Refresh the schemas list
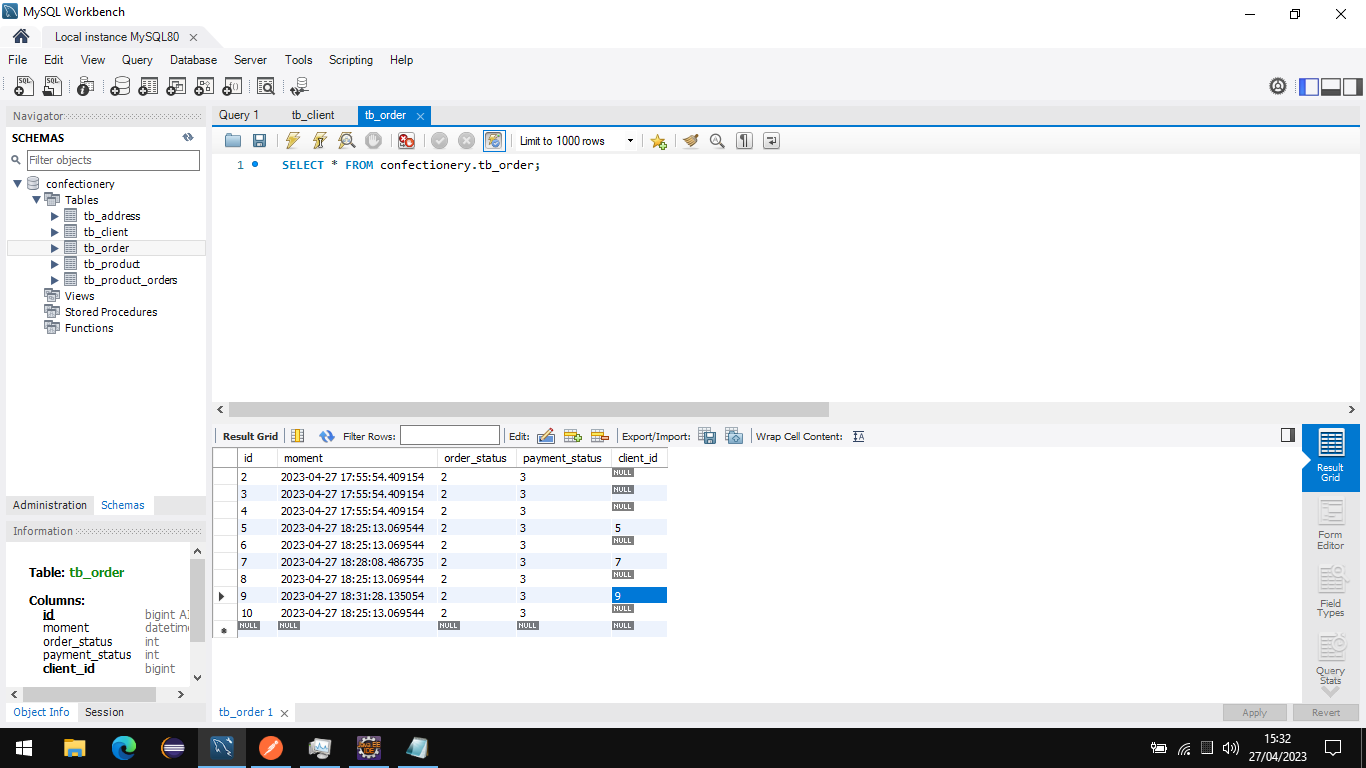 point(188,138)
